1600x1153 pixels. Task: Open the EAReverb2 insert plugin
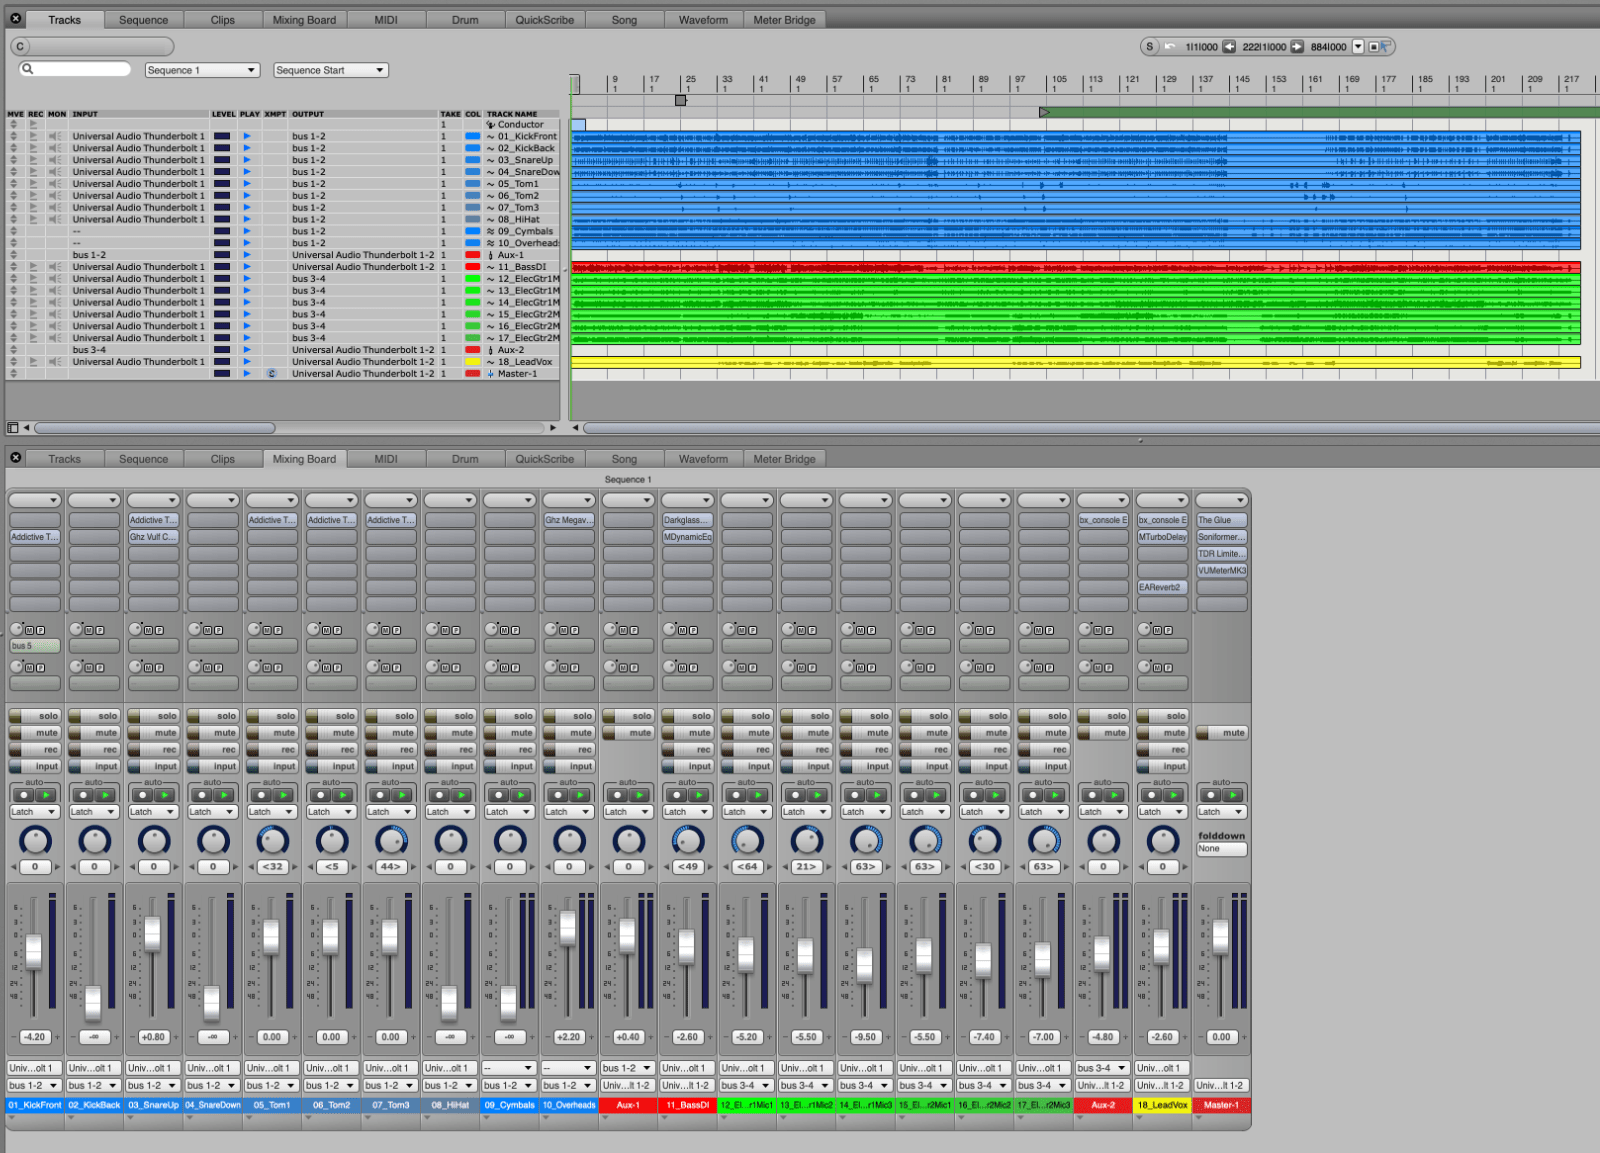(x=1162, y=587)
